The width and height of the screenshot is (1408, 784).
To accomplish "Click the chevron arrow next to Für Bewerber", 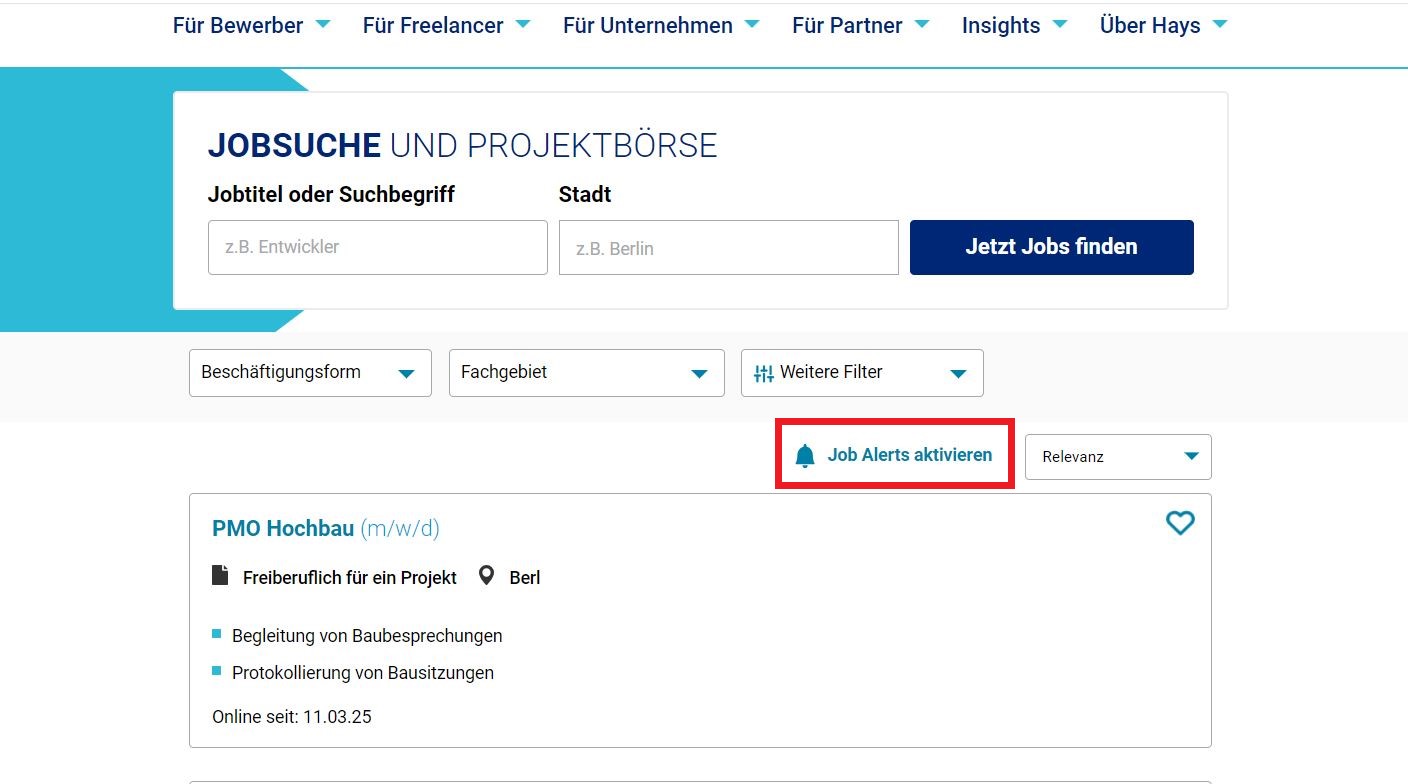I will [x=323, y=24].
